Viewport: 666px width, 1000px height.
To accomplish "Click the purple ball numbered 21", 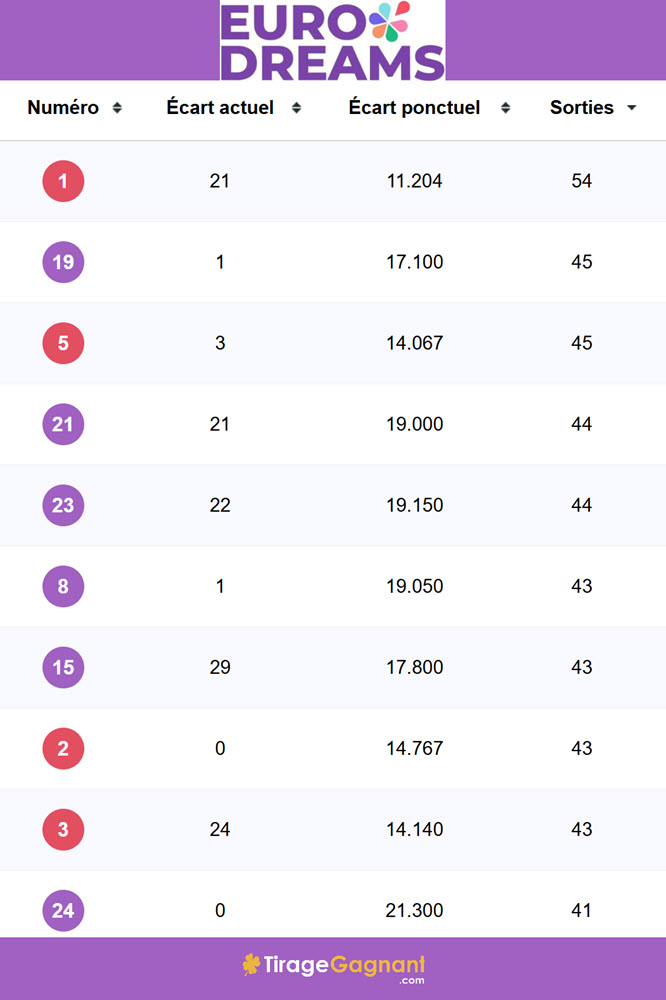I will pyautogui.click(x=63, y=424).
